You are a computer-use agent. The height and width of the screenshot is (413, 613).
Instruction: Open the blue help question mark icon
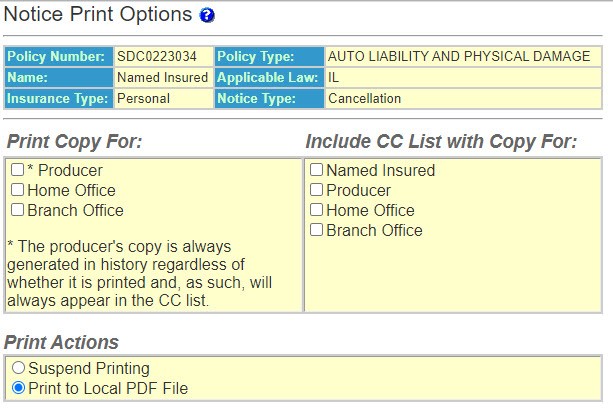[x=207, y=15]
